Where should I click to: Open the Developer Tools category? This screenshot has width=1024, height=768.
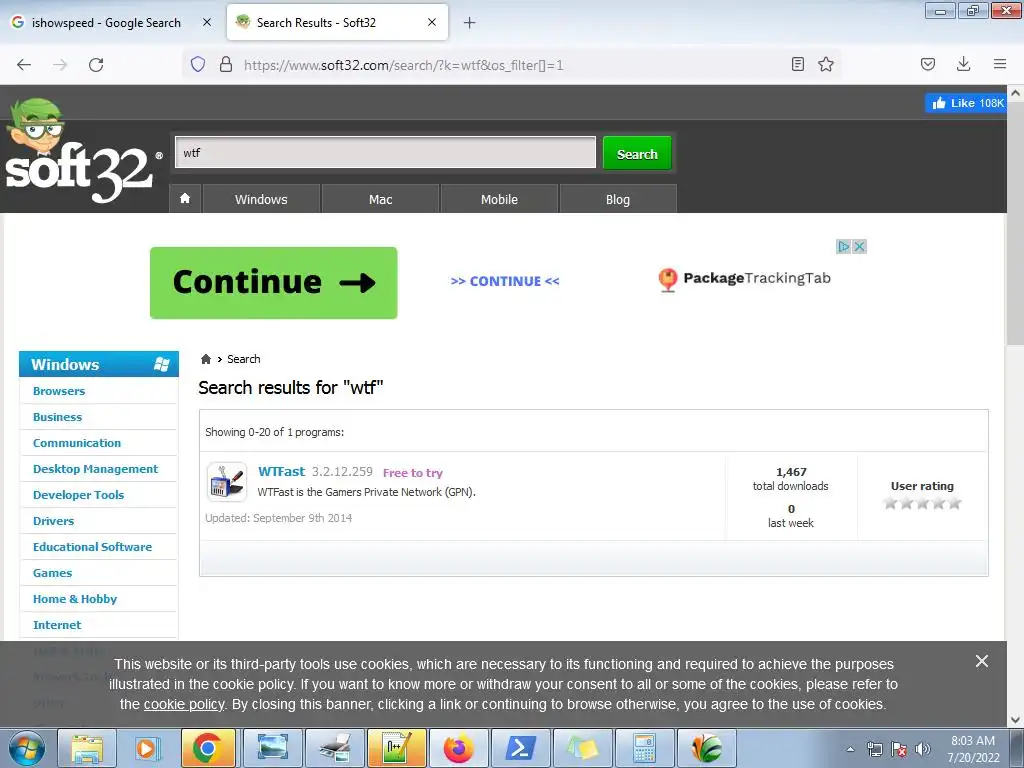click(78, 495)
